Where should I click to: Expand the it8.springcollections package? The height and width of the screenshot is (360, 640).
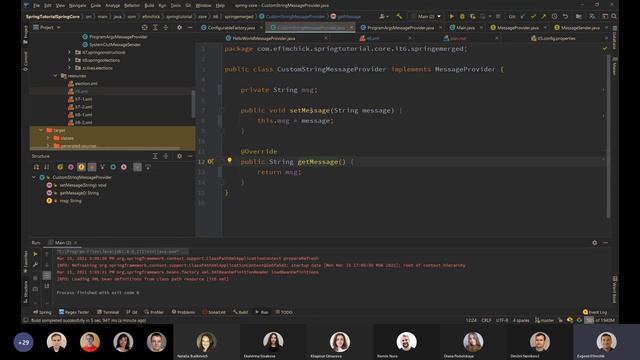click(69, 60)
